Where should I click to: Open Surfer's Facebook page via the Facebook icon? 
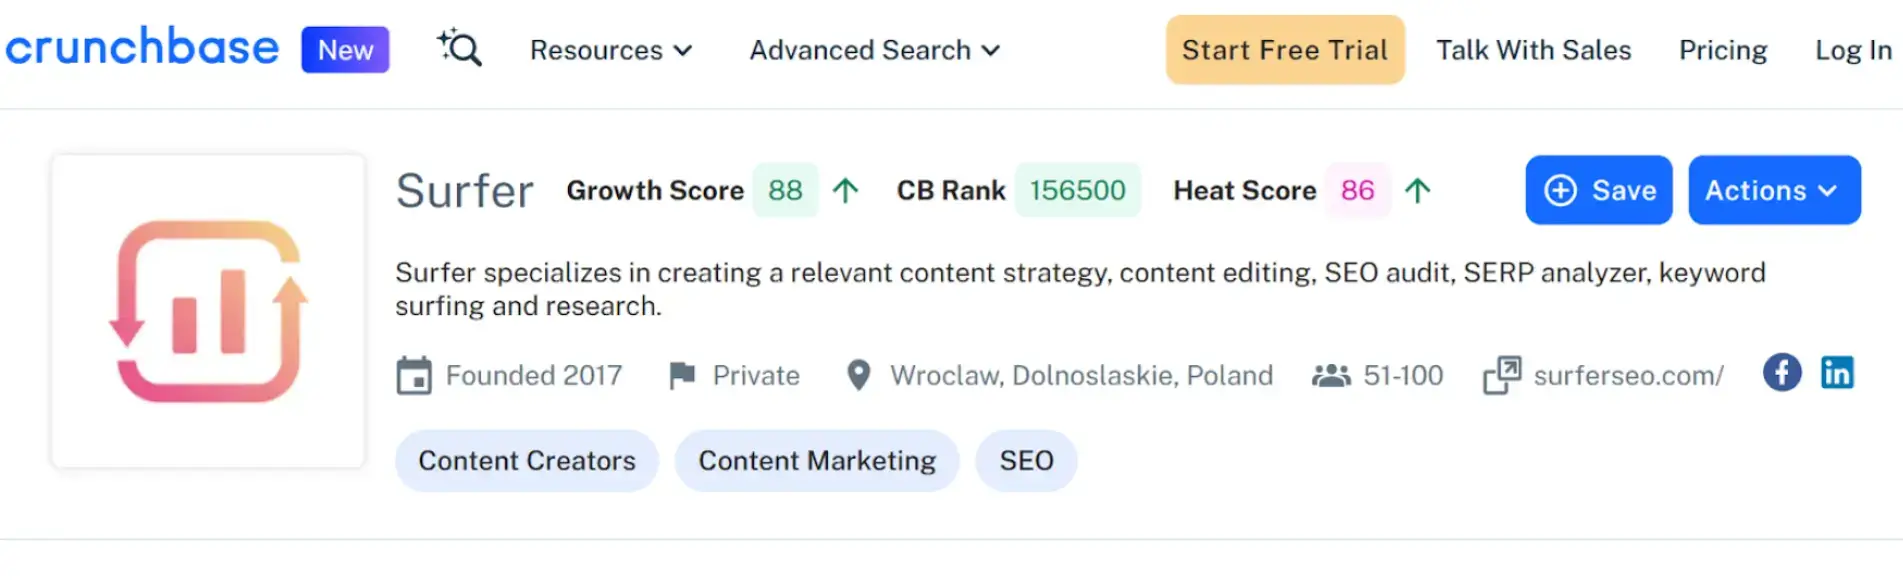(1781, 372)
